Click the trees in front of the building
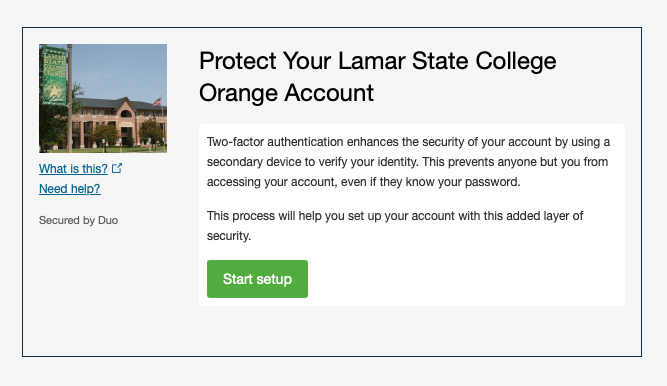 (105, 134)
